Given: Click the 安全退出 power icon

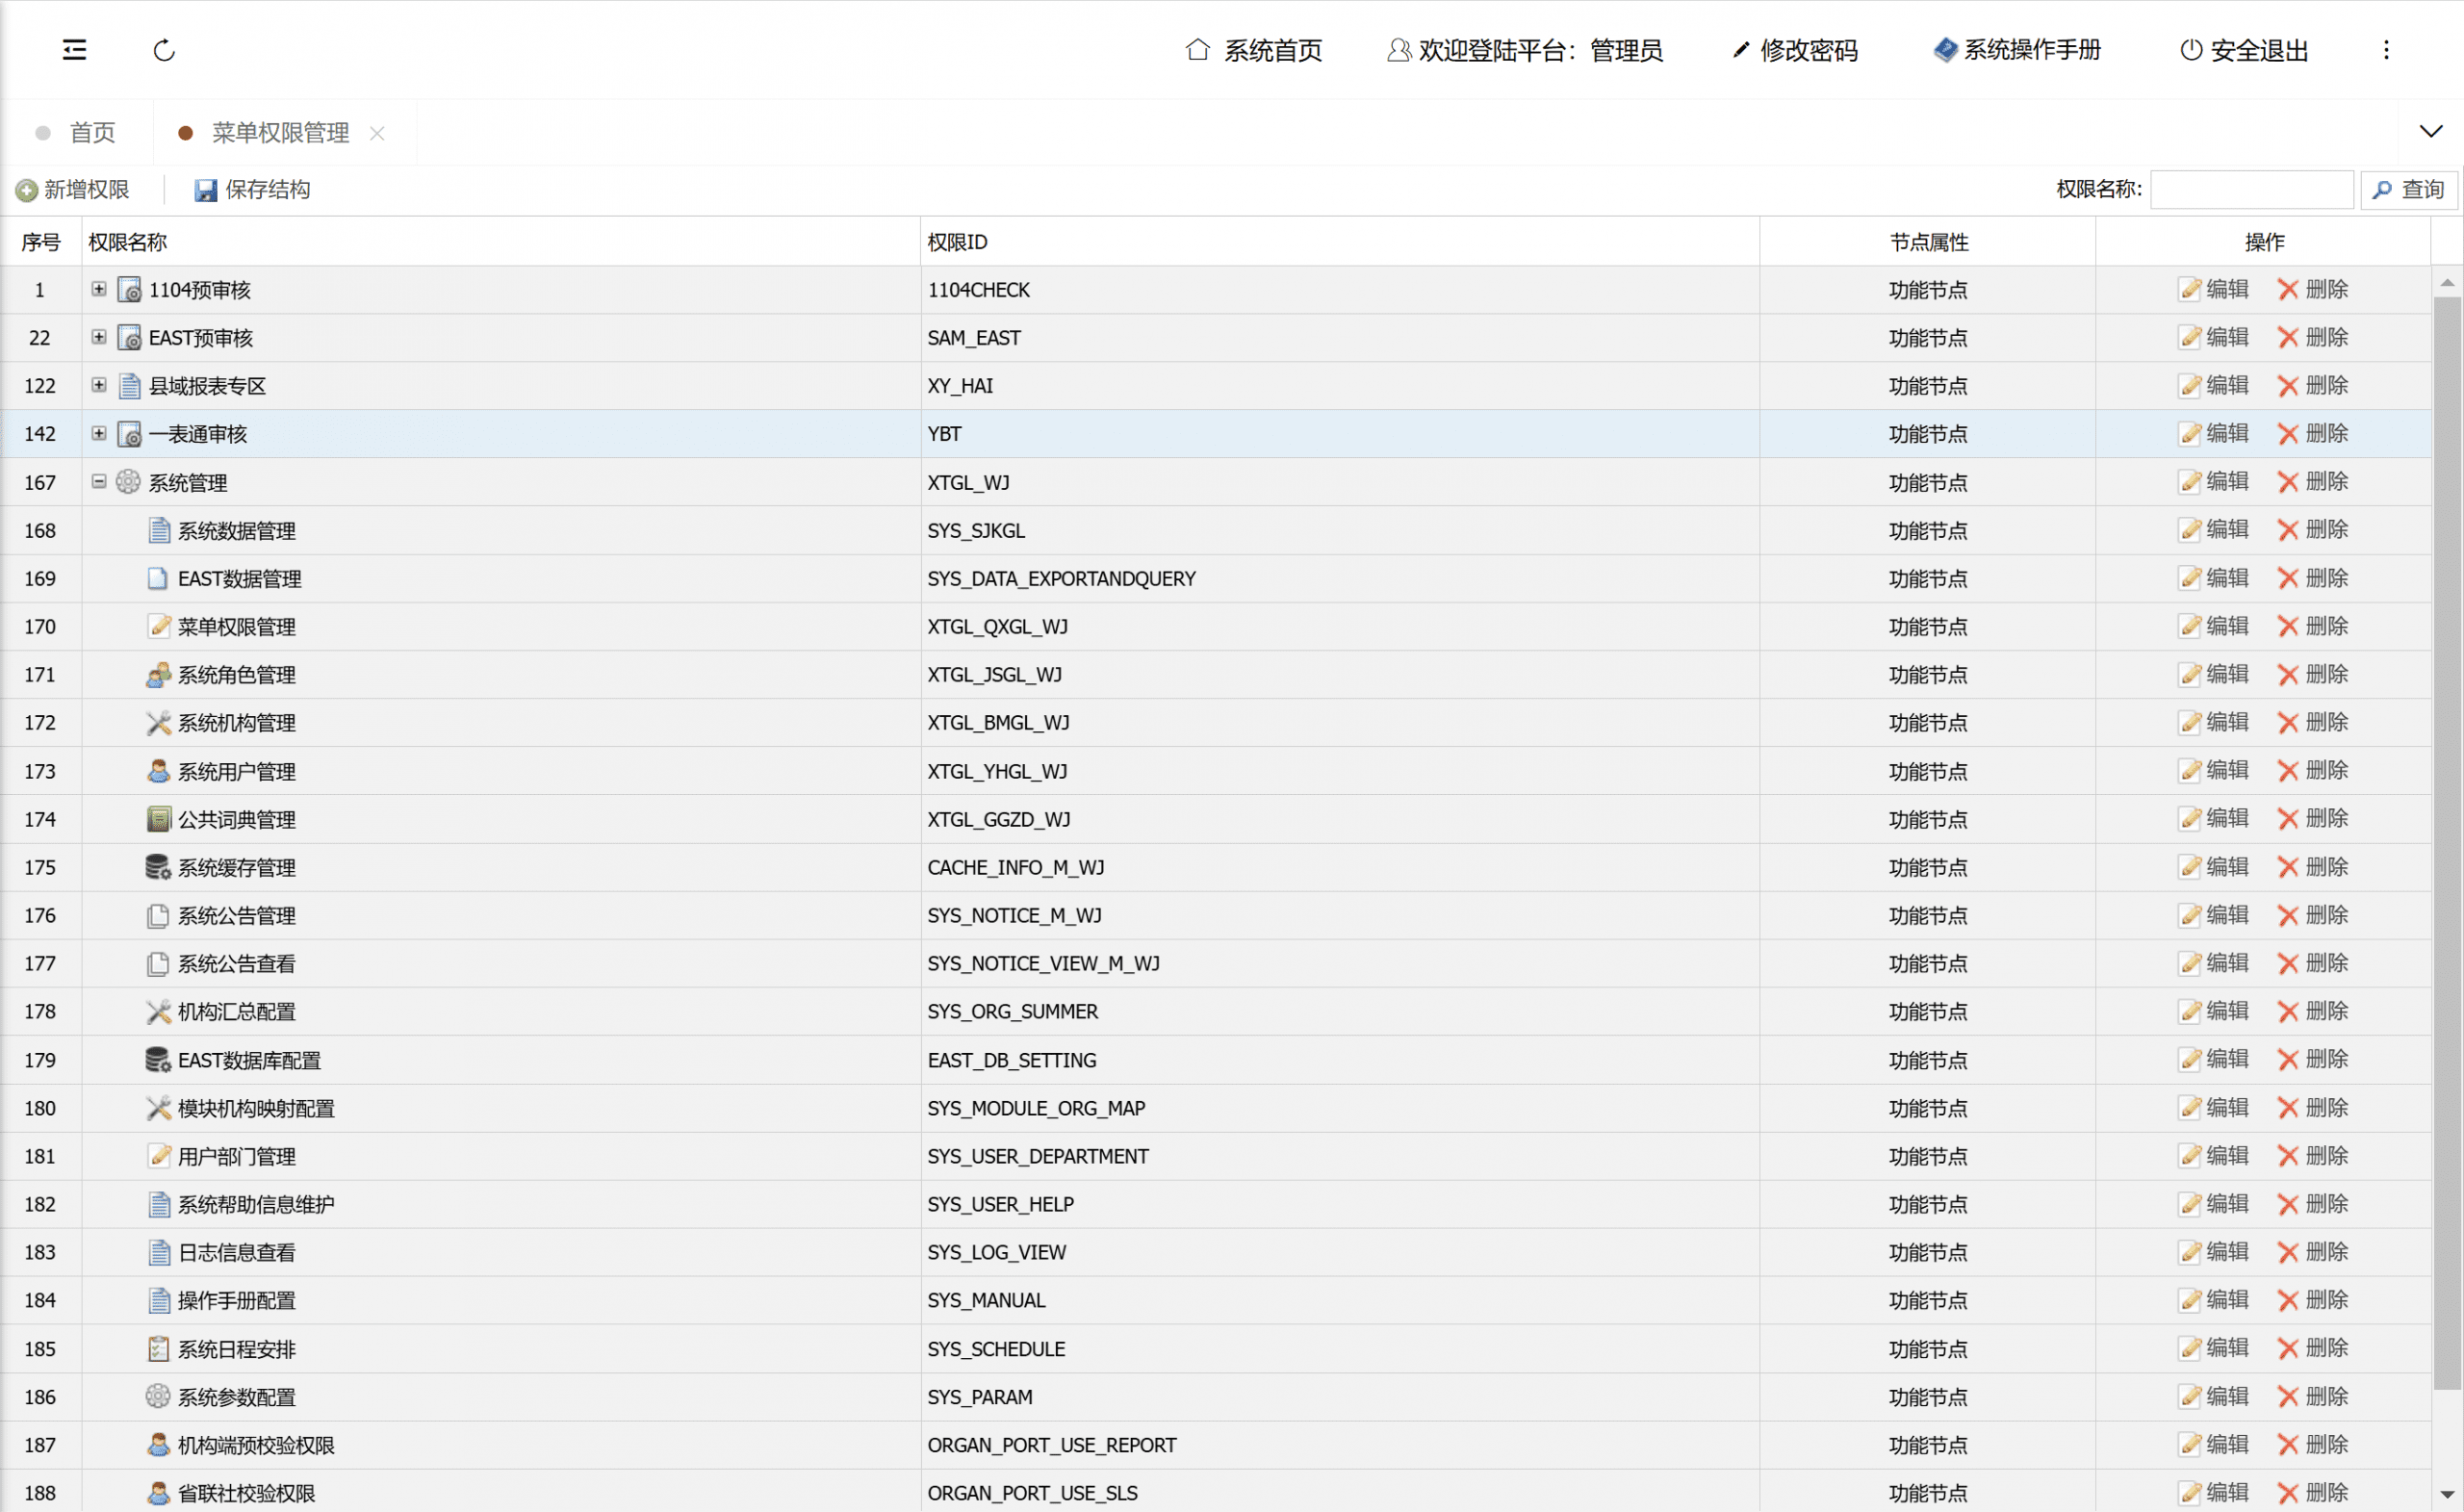Looking at the screenshot, I should pos(2191,50).
